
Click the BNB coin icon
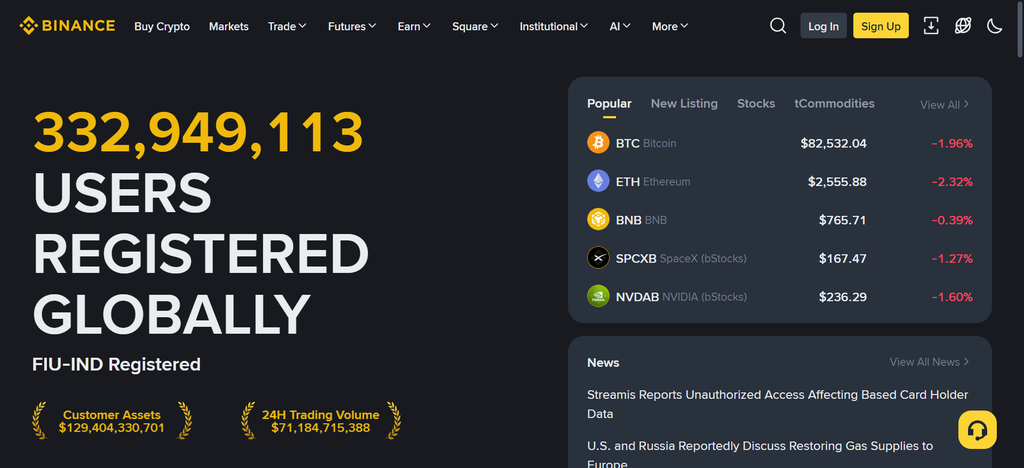coord(598,219)
